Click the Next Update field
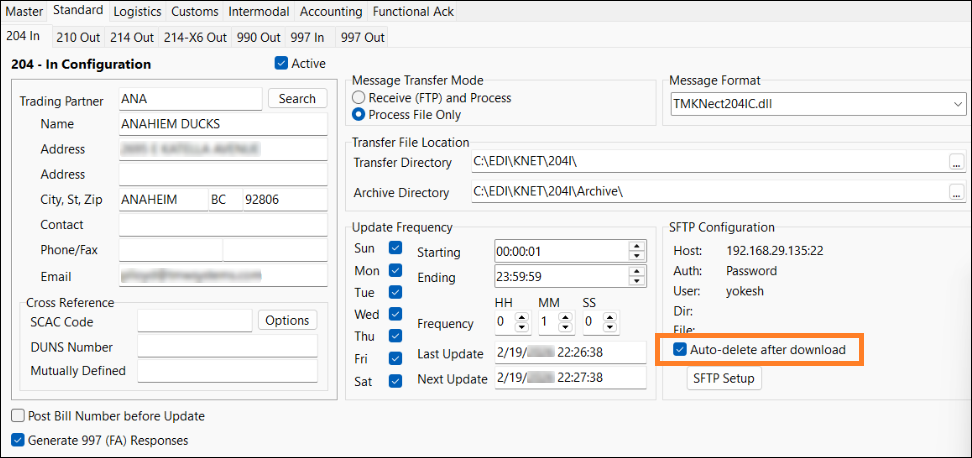The width and height of the screenshot is (972, 458). (570, 378)
